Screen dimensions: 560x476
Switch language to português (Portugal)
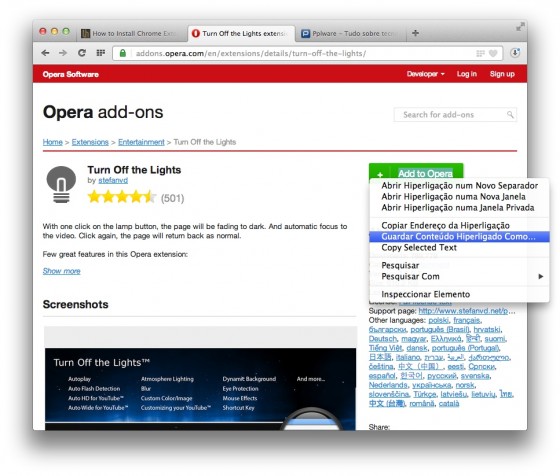pos(465,348)
